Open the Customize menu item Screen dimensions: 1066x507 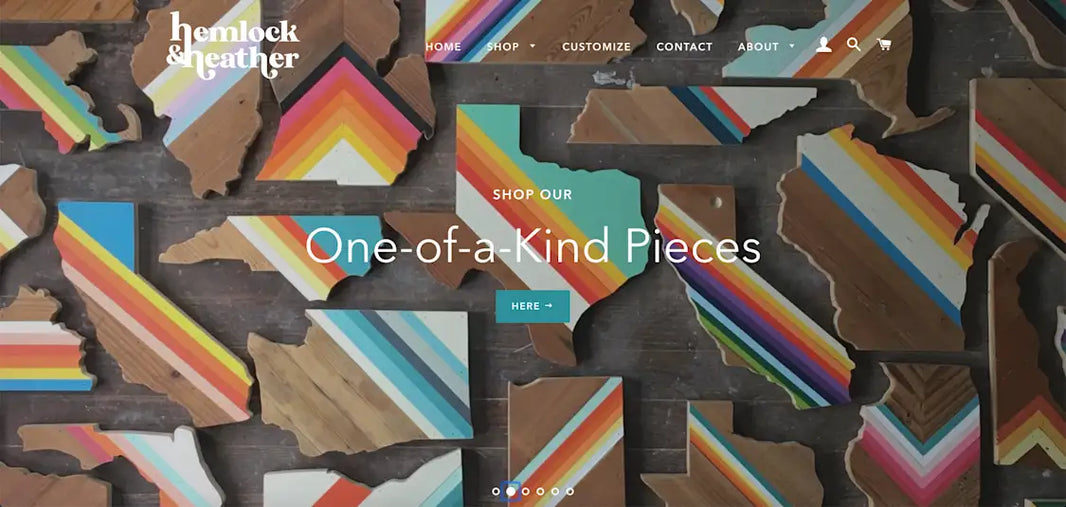pyautogui.click(x=596, y=47)
